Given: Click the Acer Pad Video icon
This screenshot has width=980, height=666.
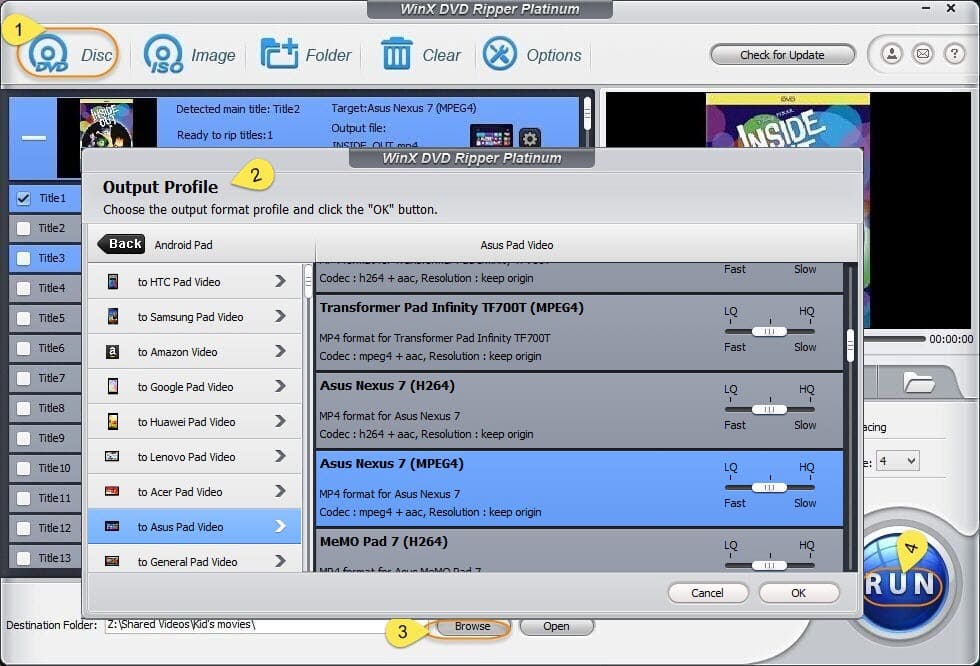Looking at the screenshot, I should [x=112, y=492].
